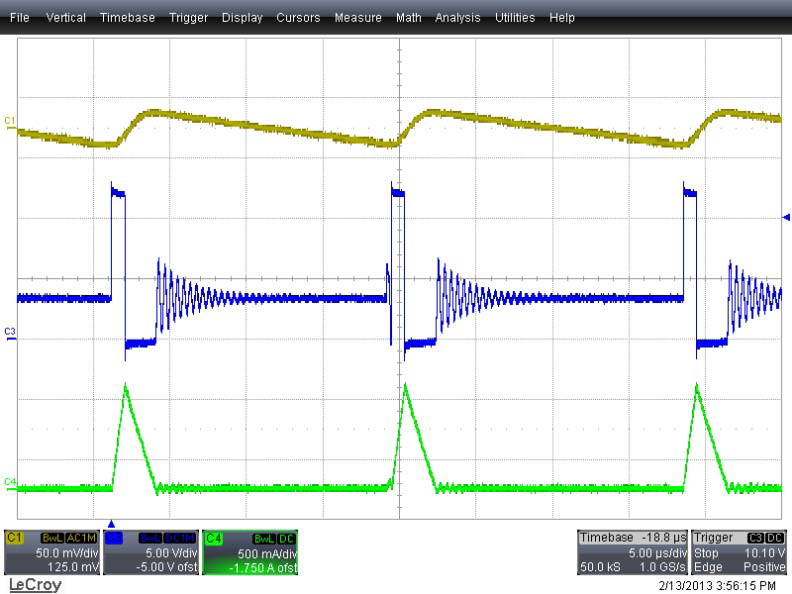Open the Math menu
Screen dimensions: 792x594
408,18
